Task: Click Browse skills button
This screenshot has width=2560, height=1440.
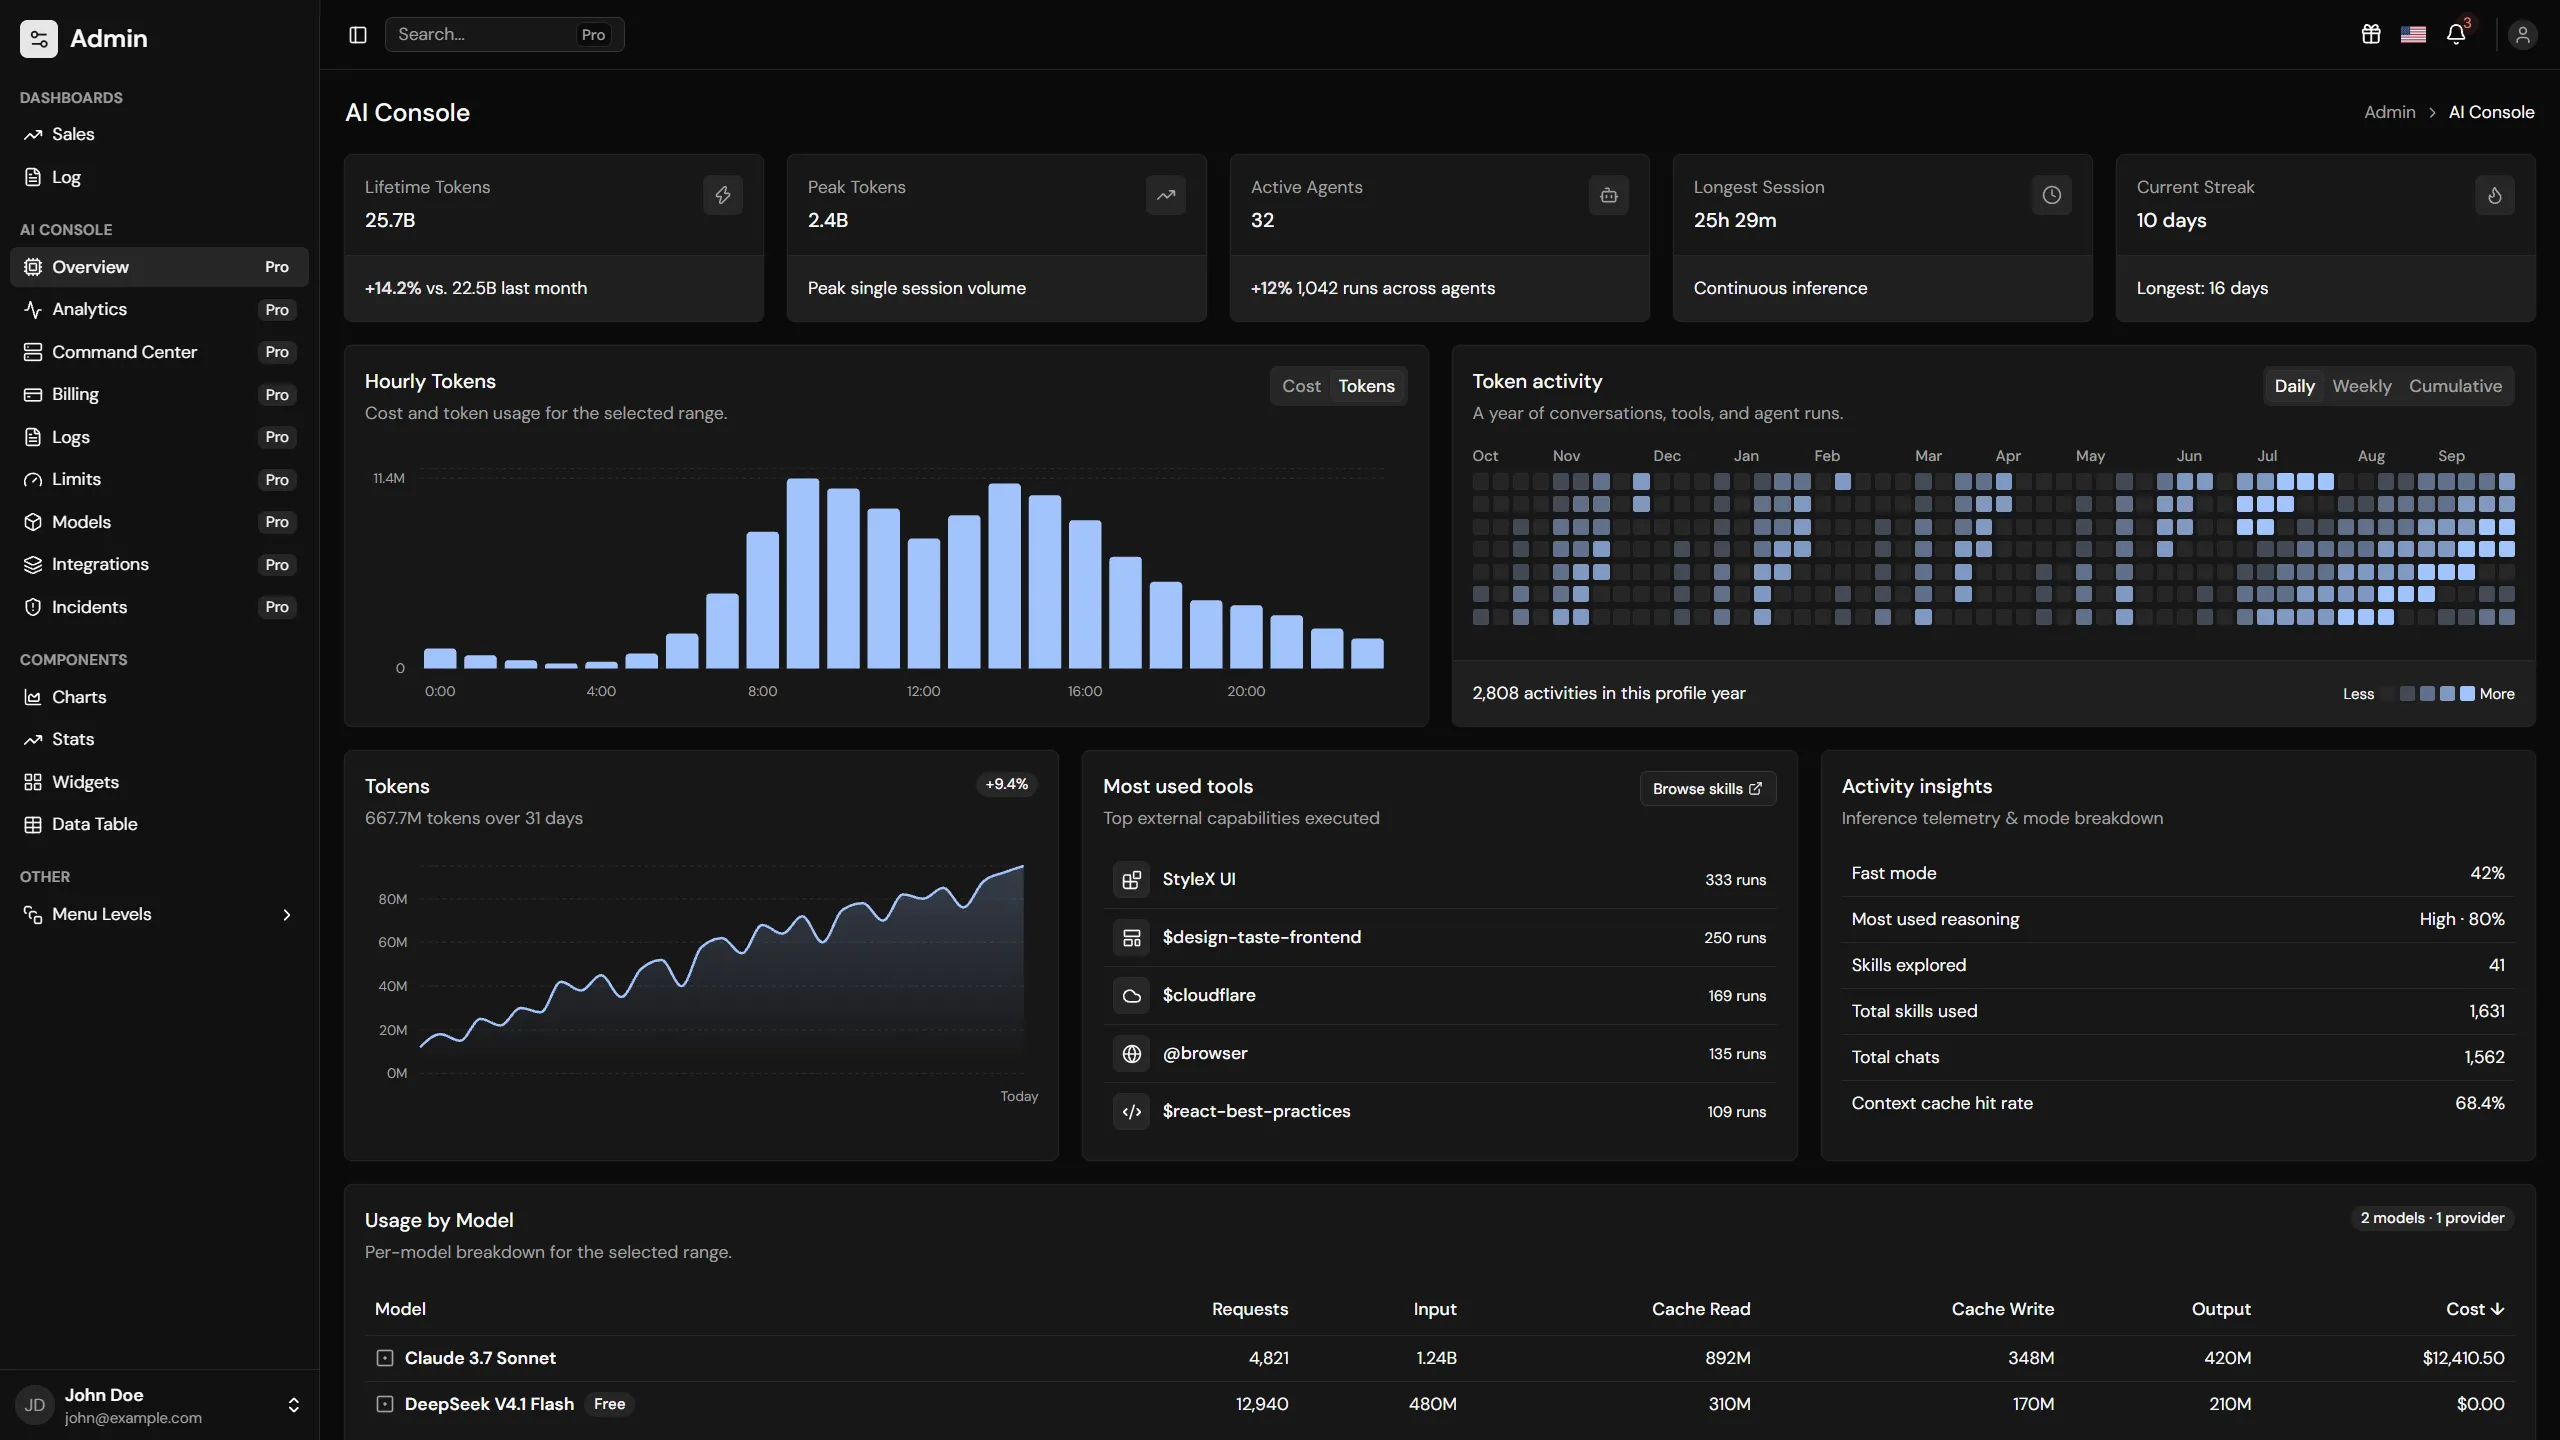Action: click(1707, 789)
